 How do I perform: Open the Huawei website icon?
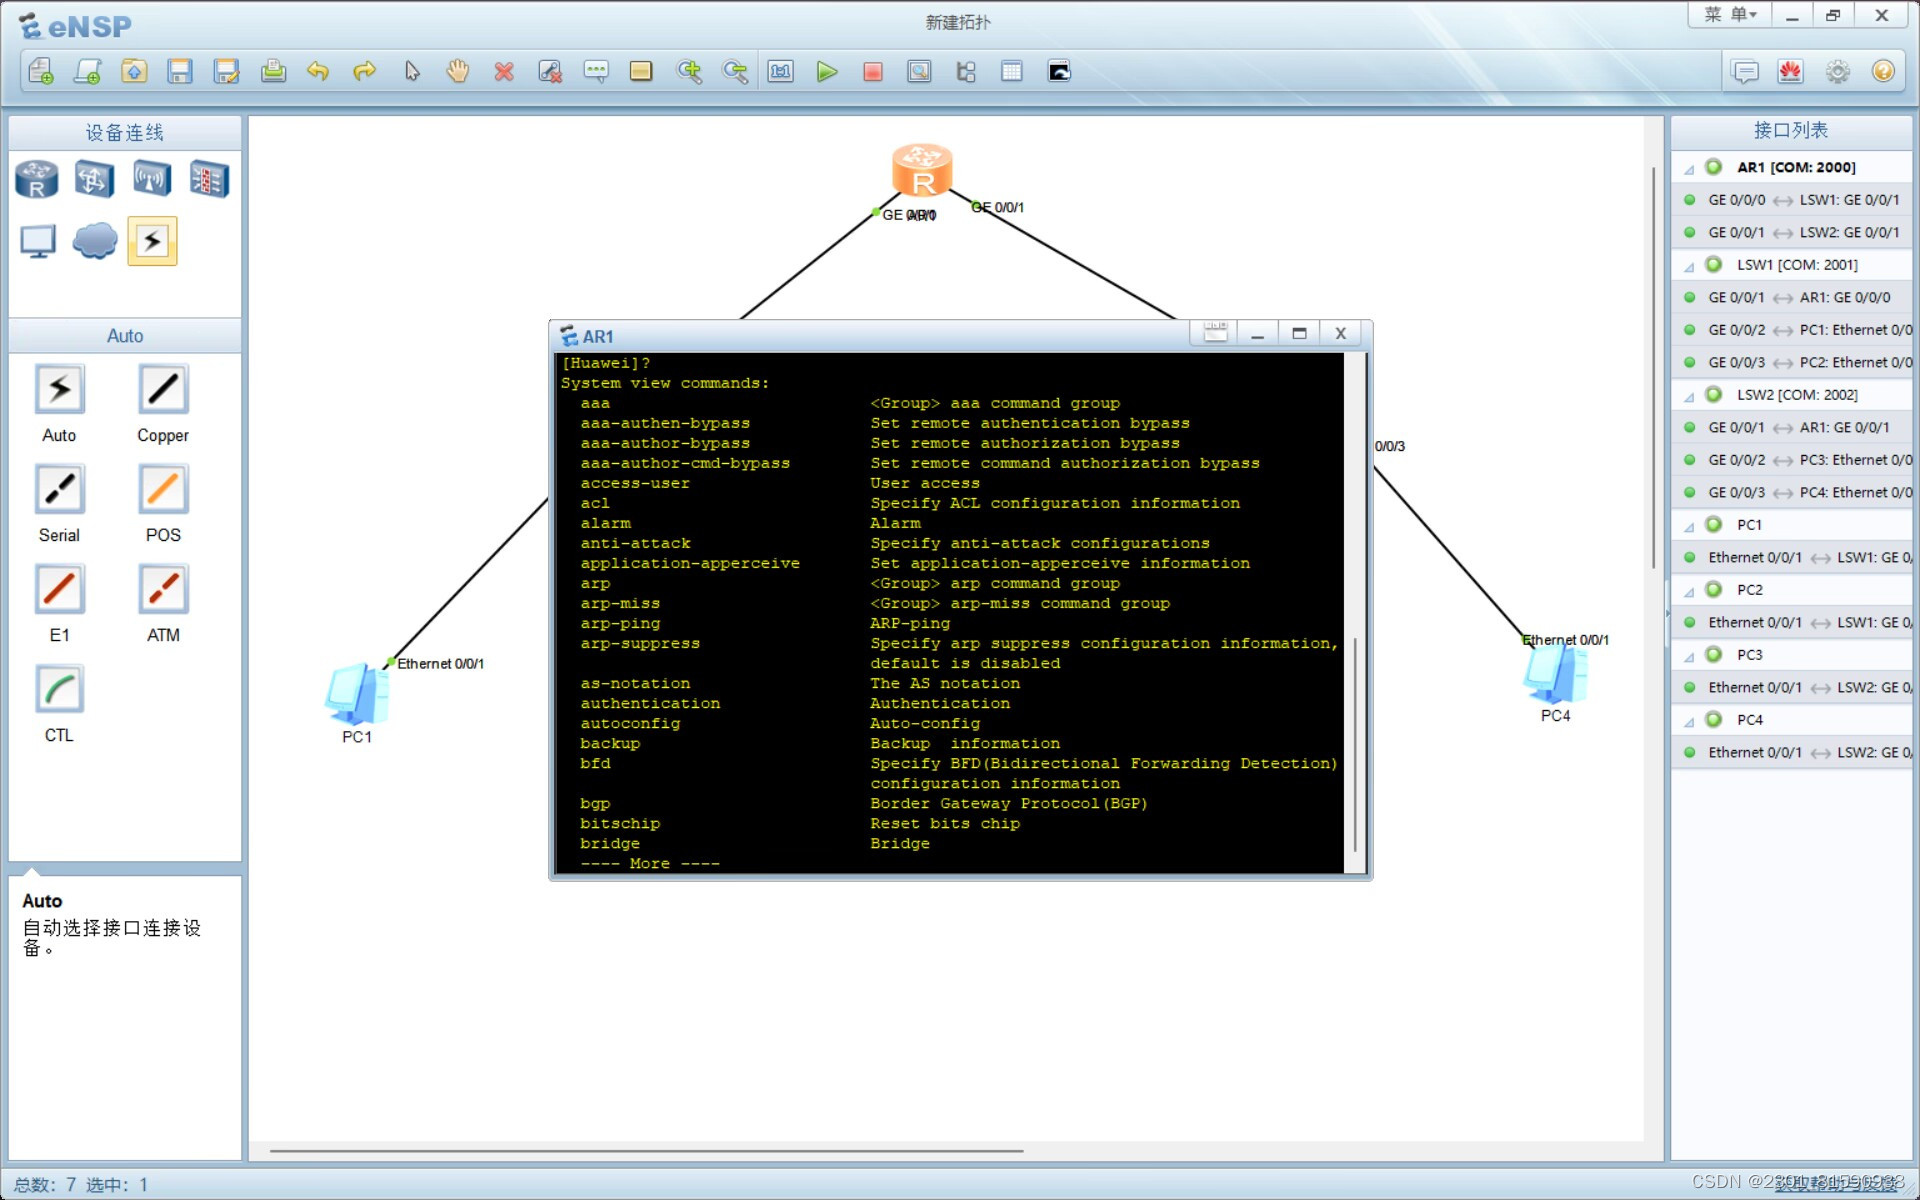1790,71
